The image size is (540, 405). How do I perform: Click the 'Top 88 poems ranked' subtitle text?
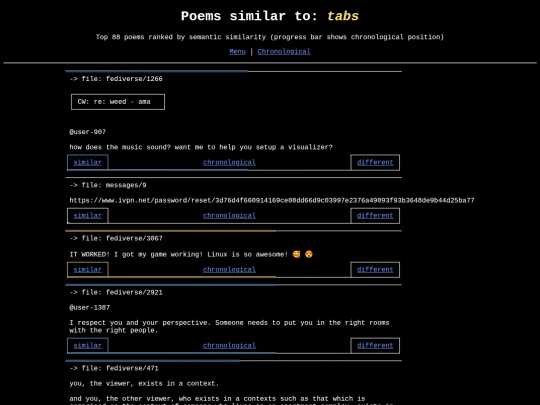point(270,37)
